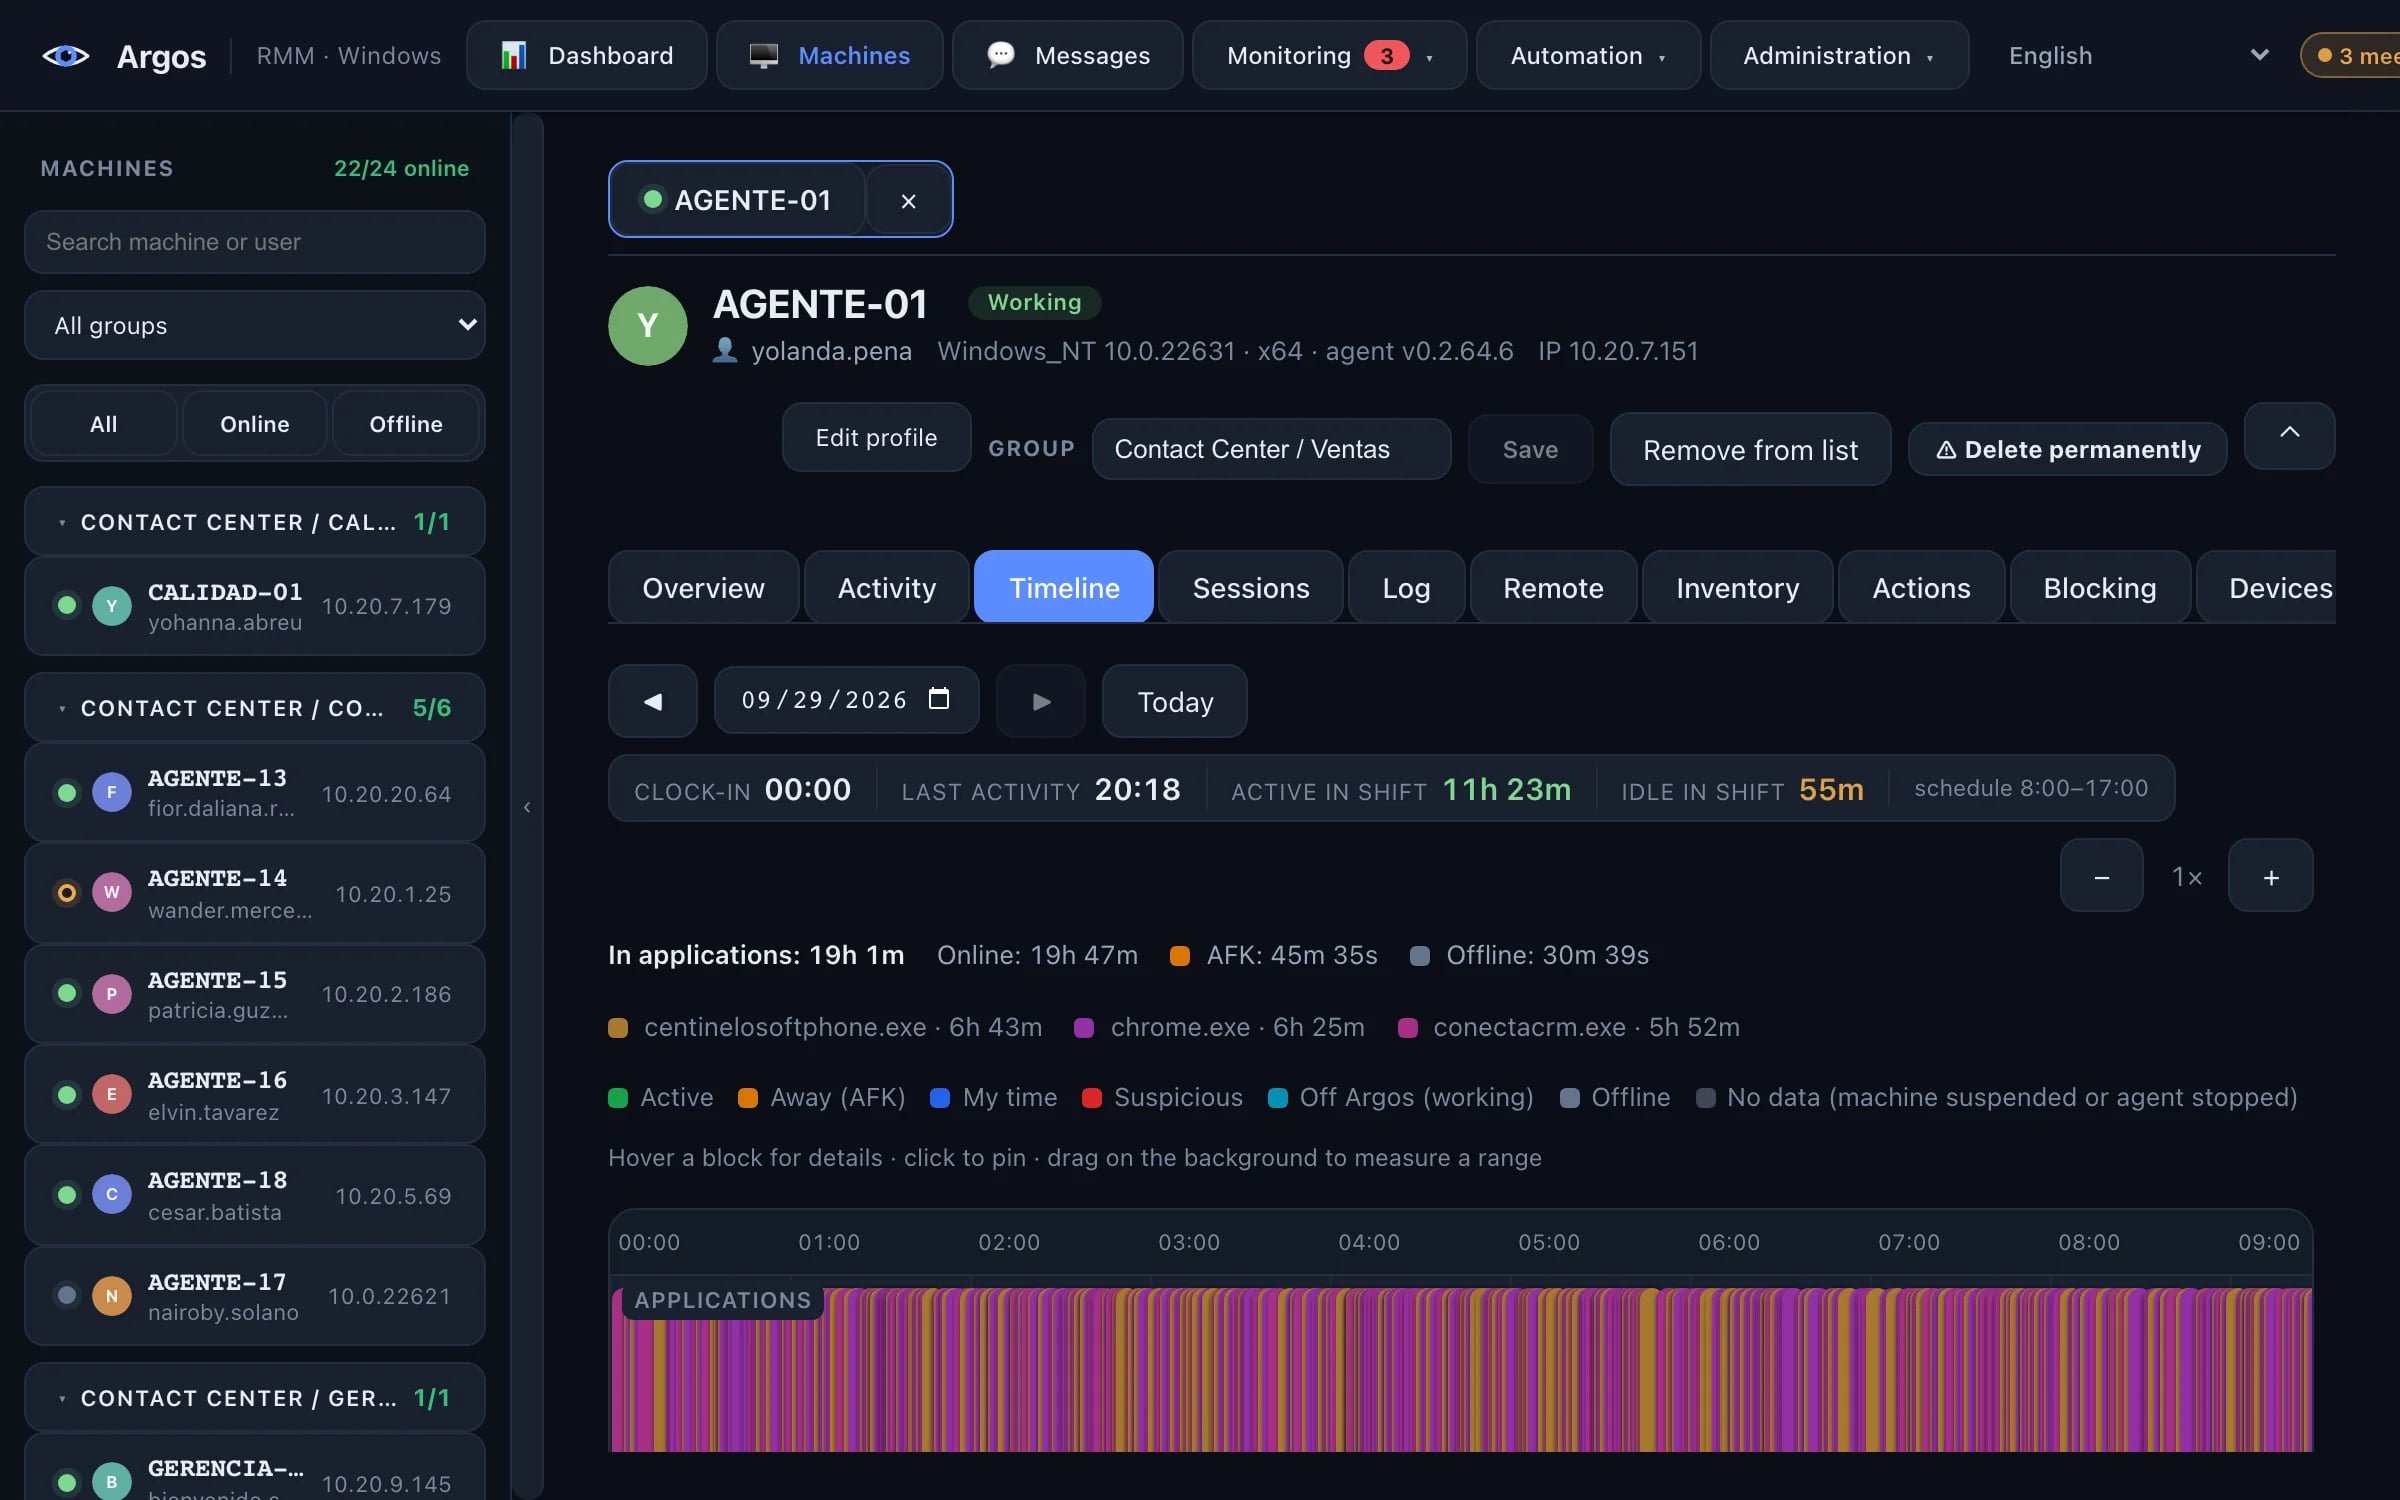Filter machines to Offline only
The height and width of the screenshot is (1500, 2400).
pos(406,424)
